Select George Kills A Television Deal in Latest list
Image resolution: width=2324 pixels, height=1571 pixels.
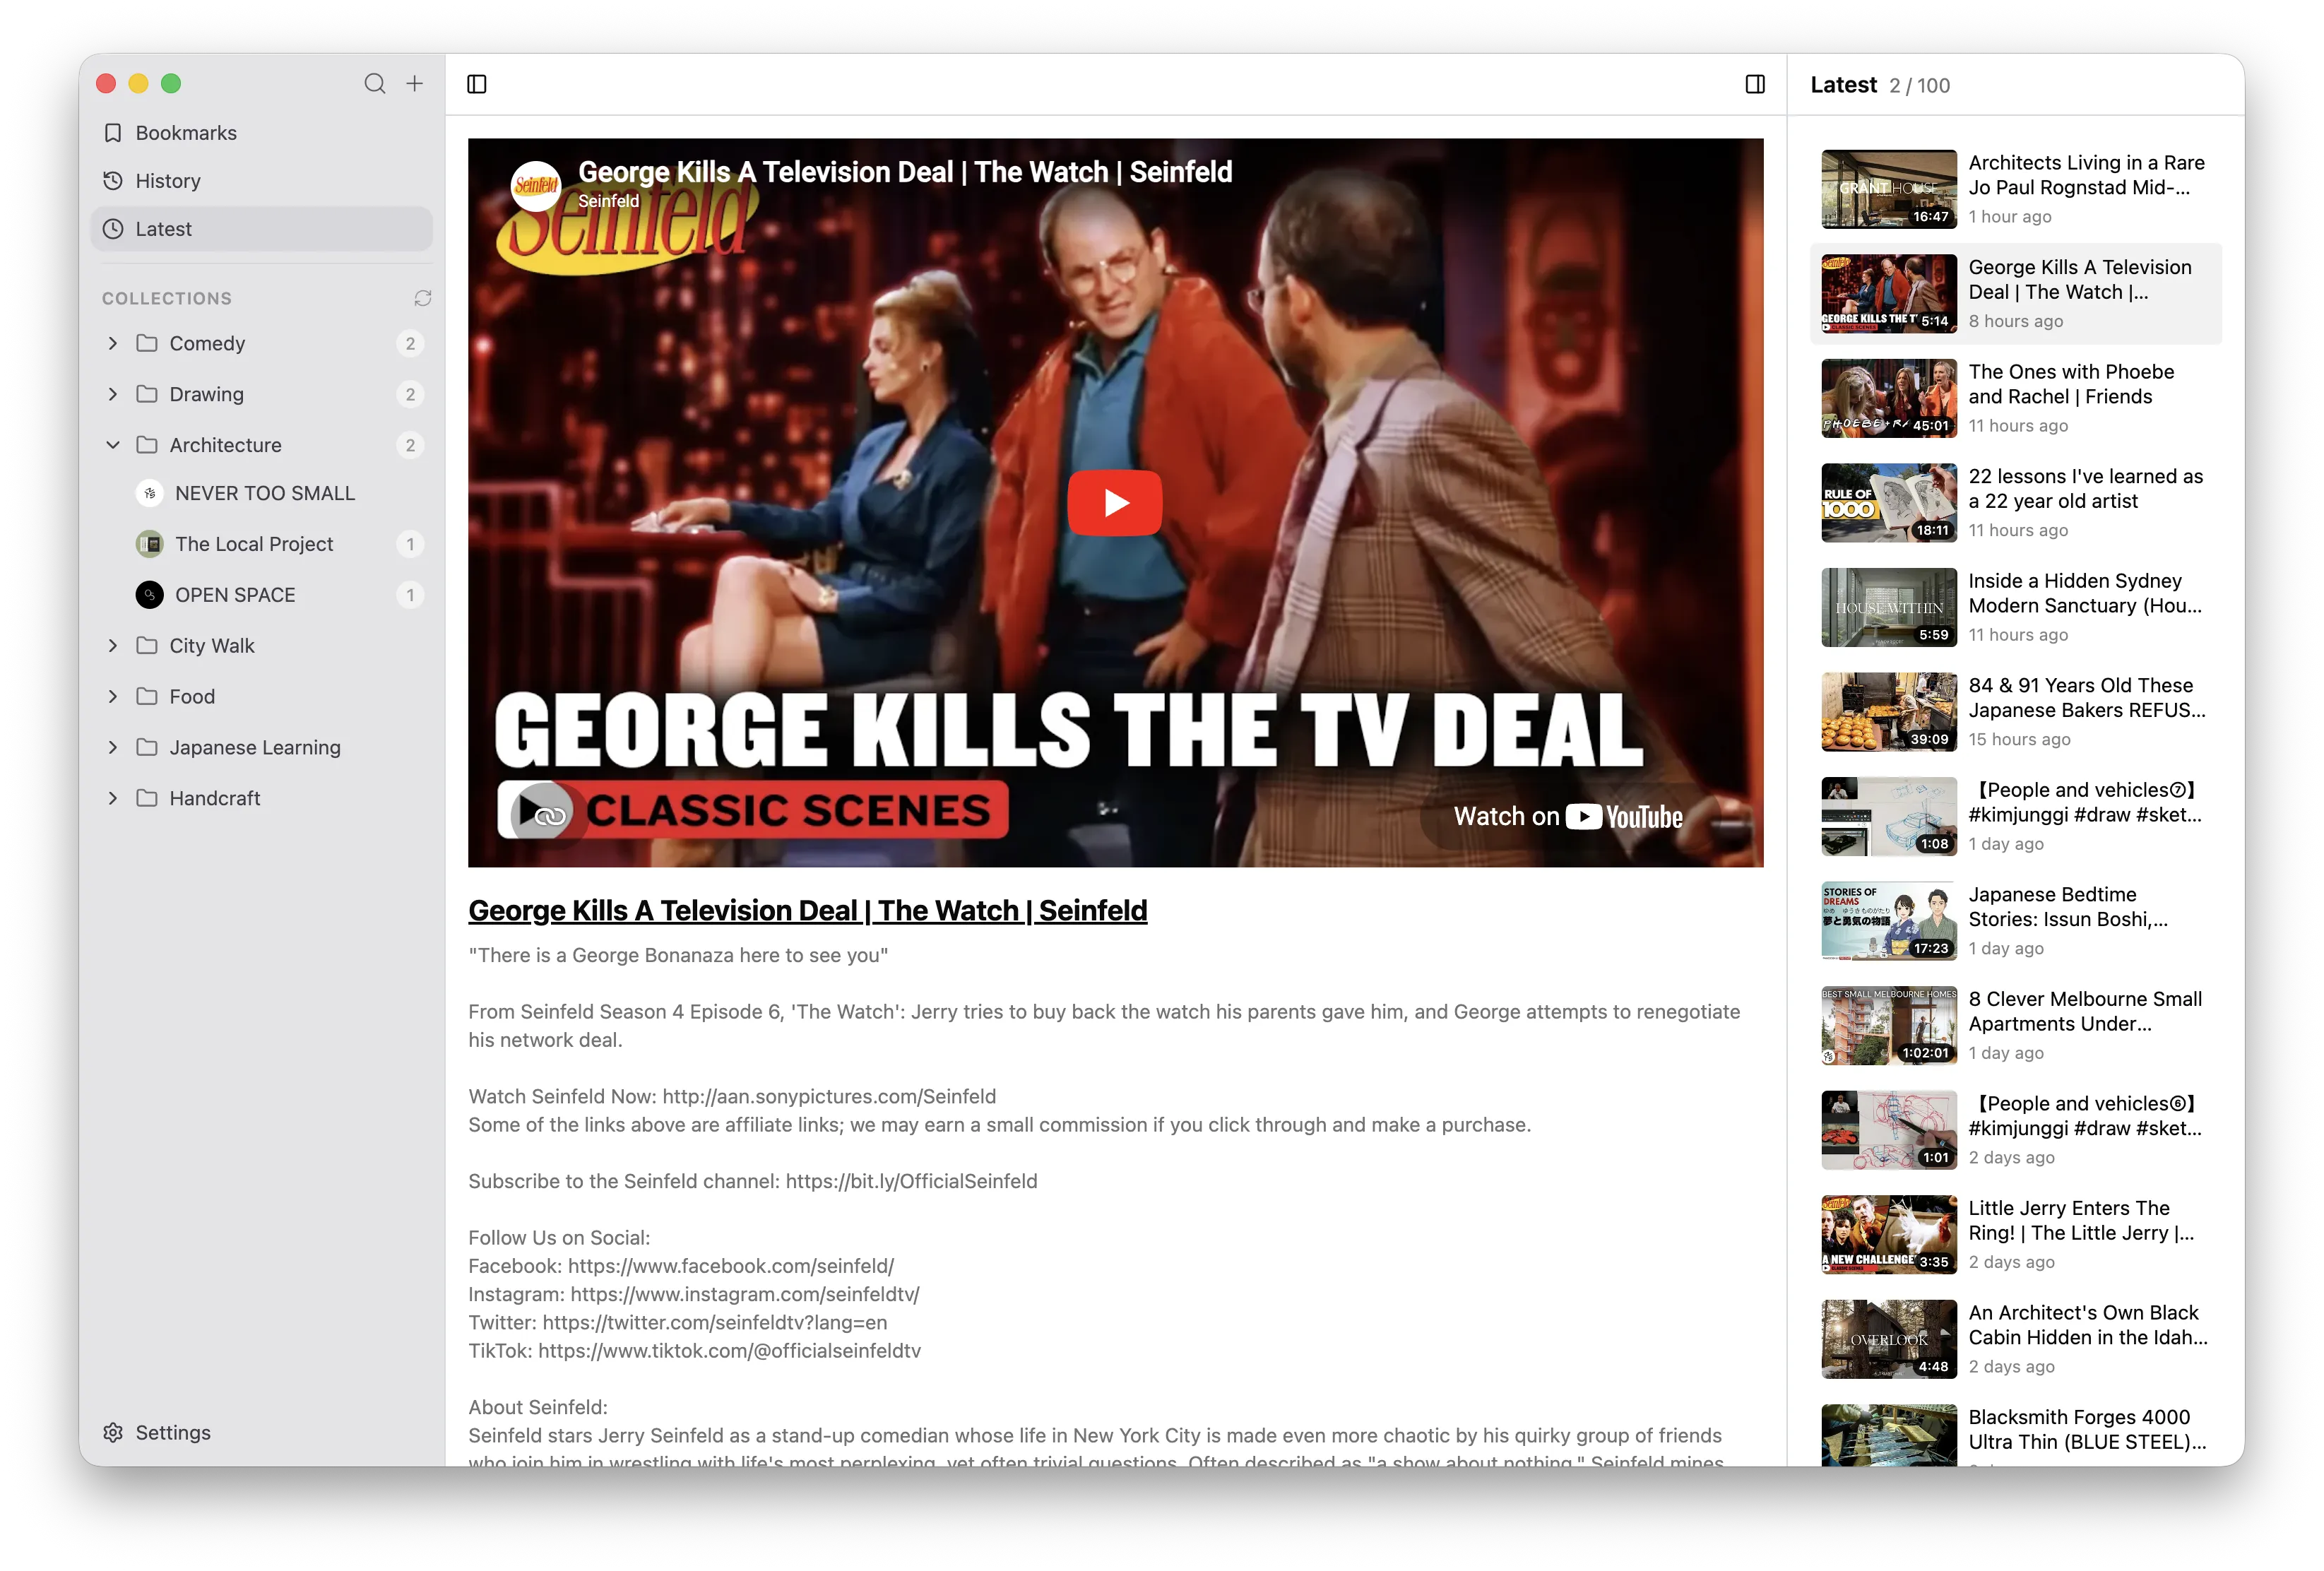[2016, 294]
